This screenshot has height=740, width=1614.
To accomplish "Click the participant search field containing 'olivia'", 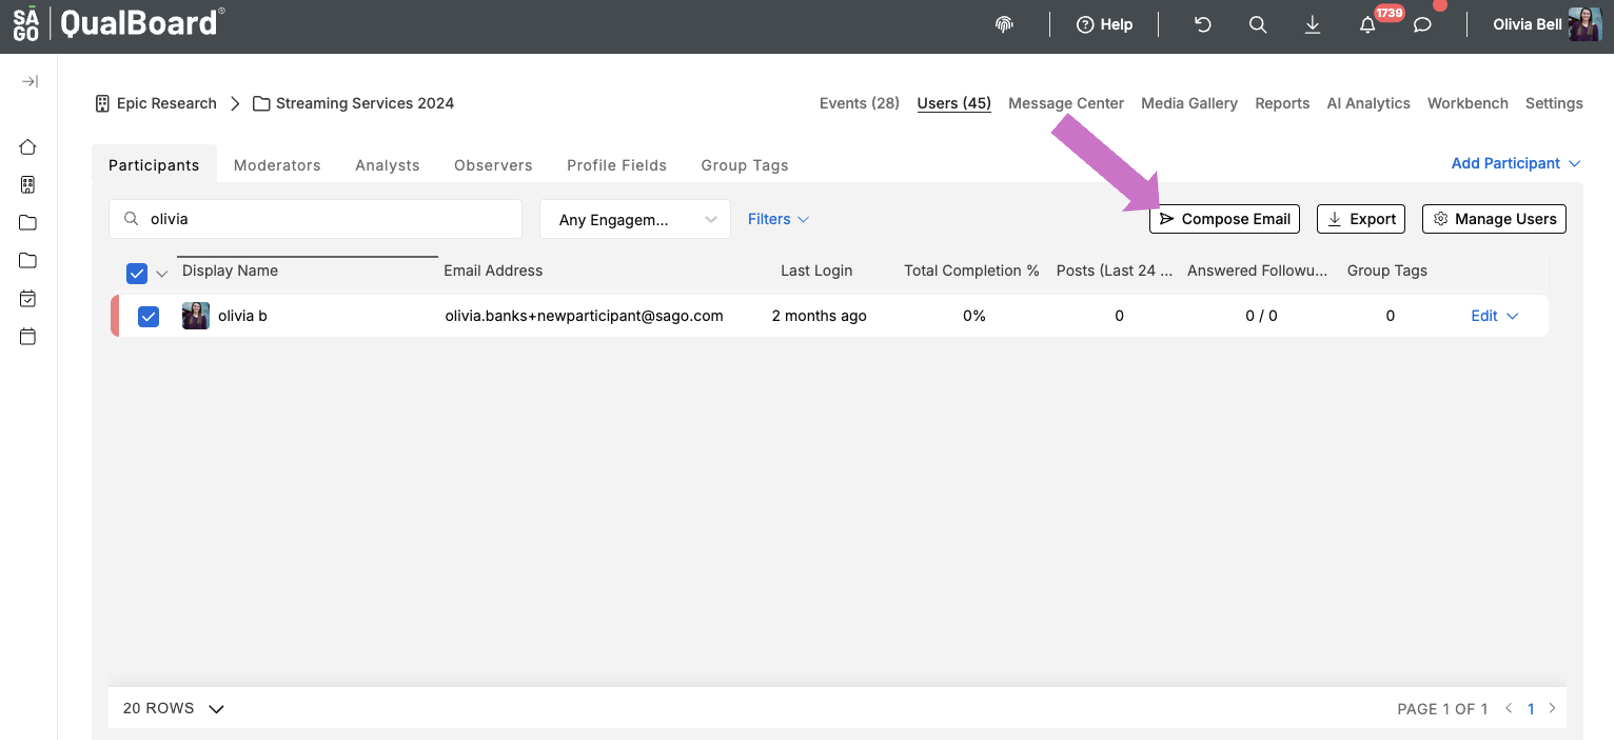I will coord(315,219).
